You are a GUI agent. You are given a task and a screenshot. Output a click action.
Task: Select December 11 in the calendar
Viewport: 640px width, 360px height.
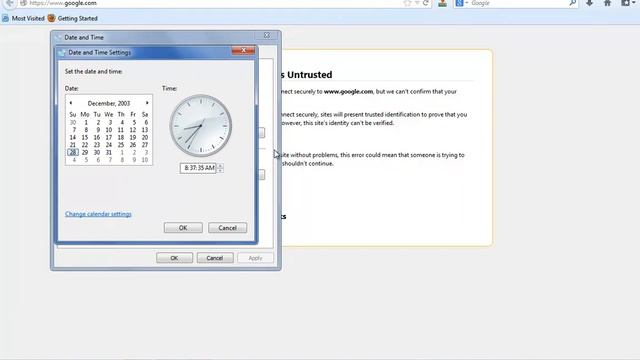pos(121,130)
